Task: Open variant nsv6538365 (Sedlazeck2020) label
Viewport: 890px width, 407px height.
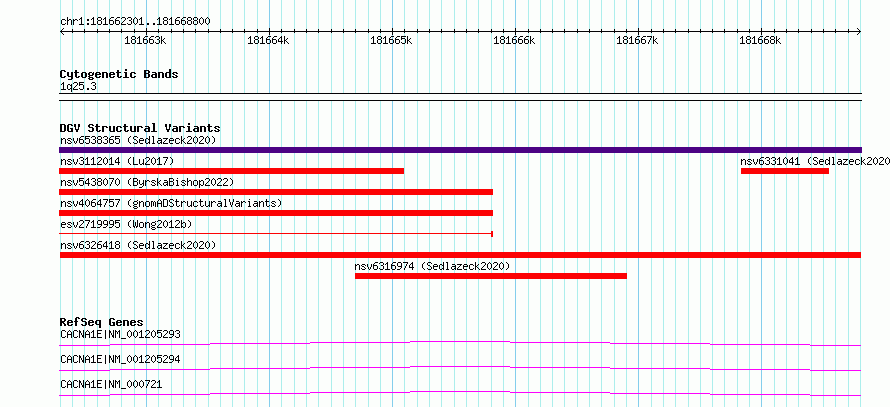Action: (x=138, y=140)
